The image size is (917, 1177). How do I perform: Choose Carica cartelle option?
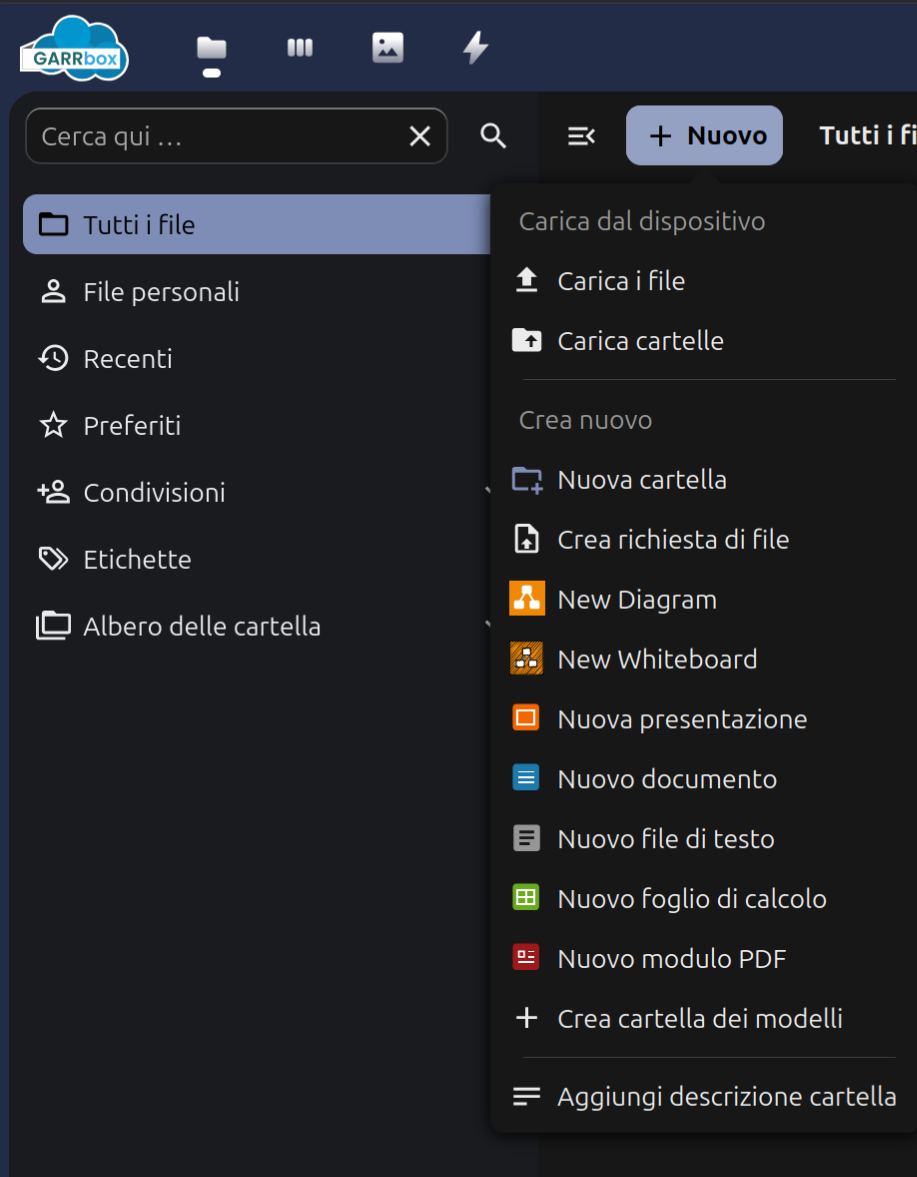(640, 341)
